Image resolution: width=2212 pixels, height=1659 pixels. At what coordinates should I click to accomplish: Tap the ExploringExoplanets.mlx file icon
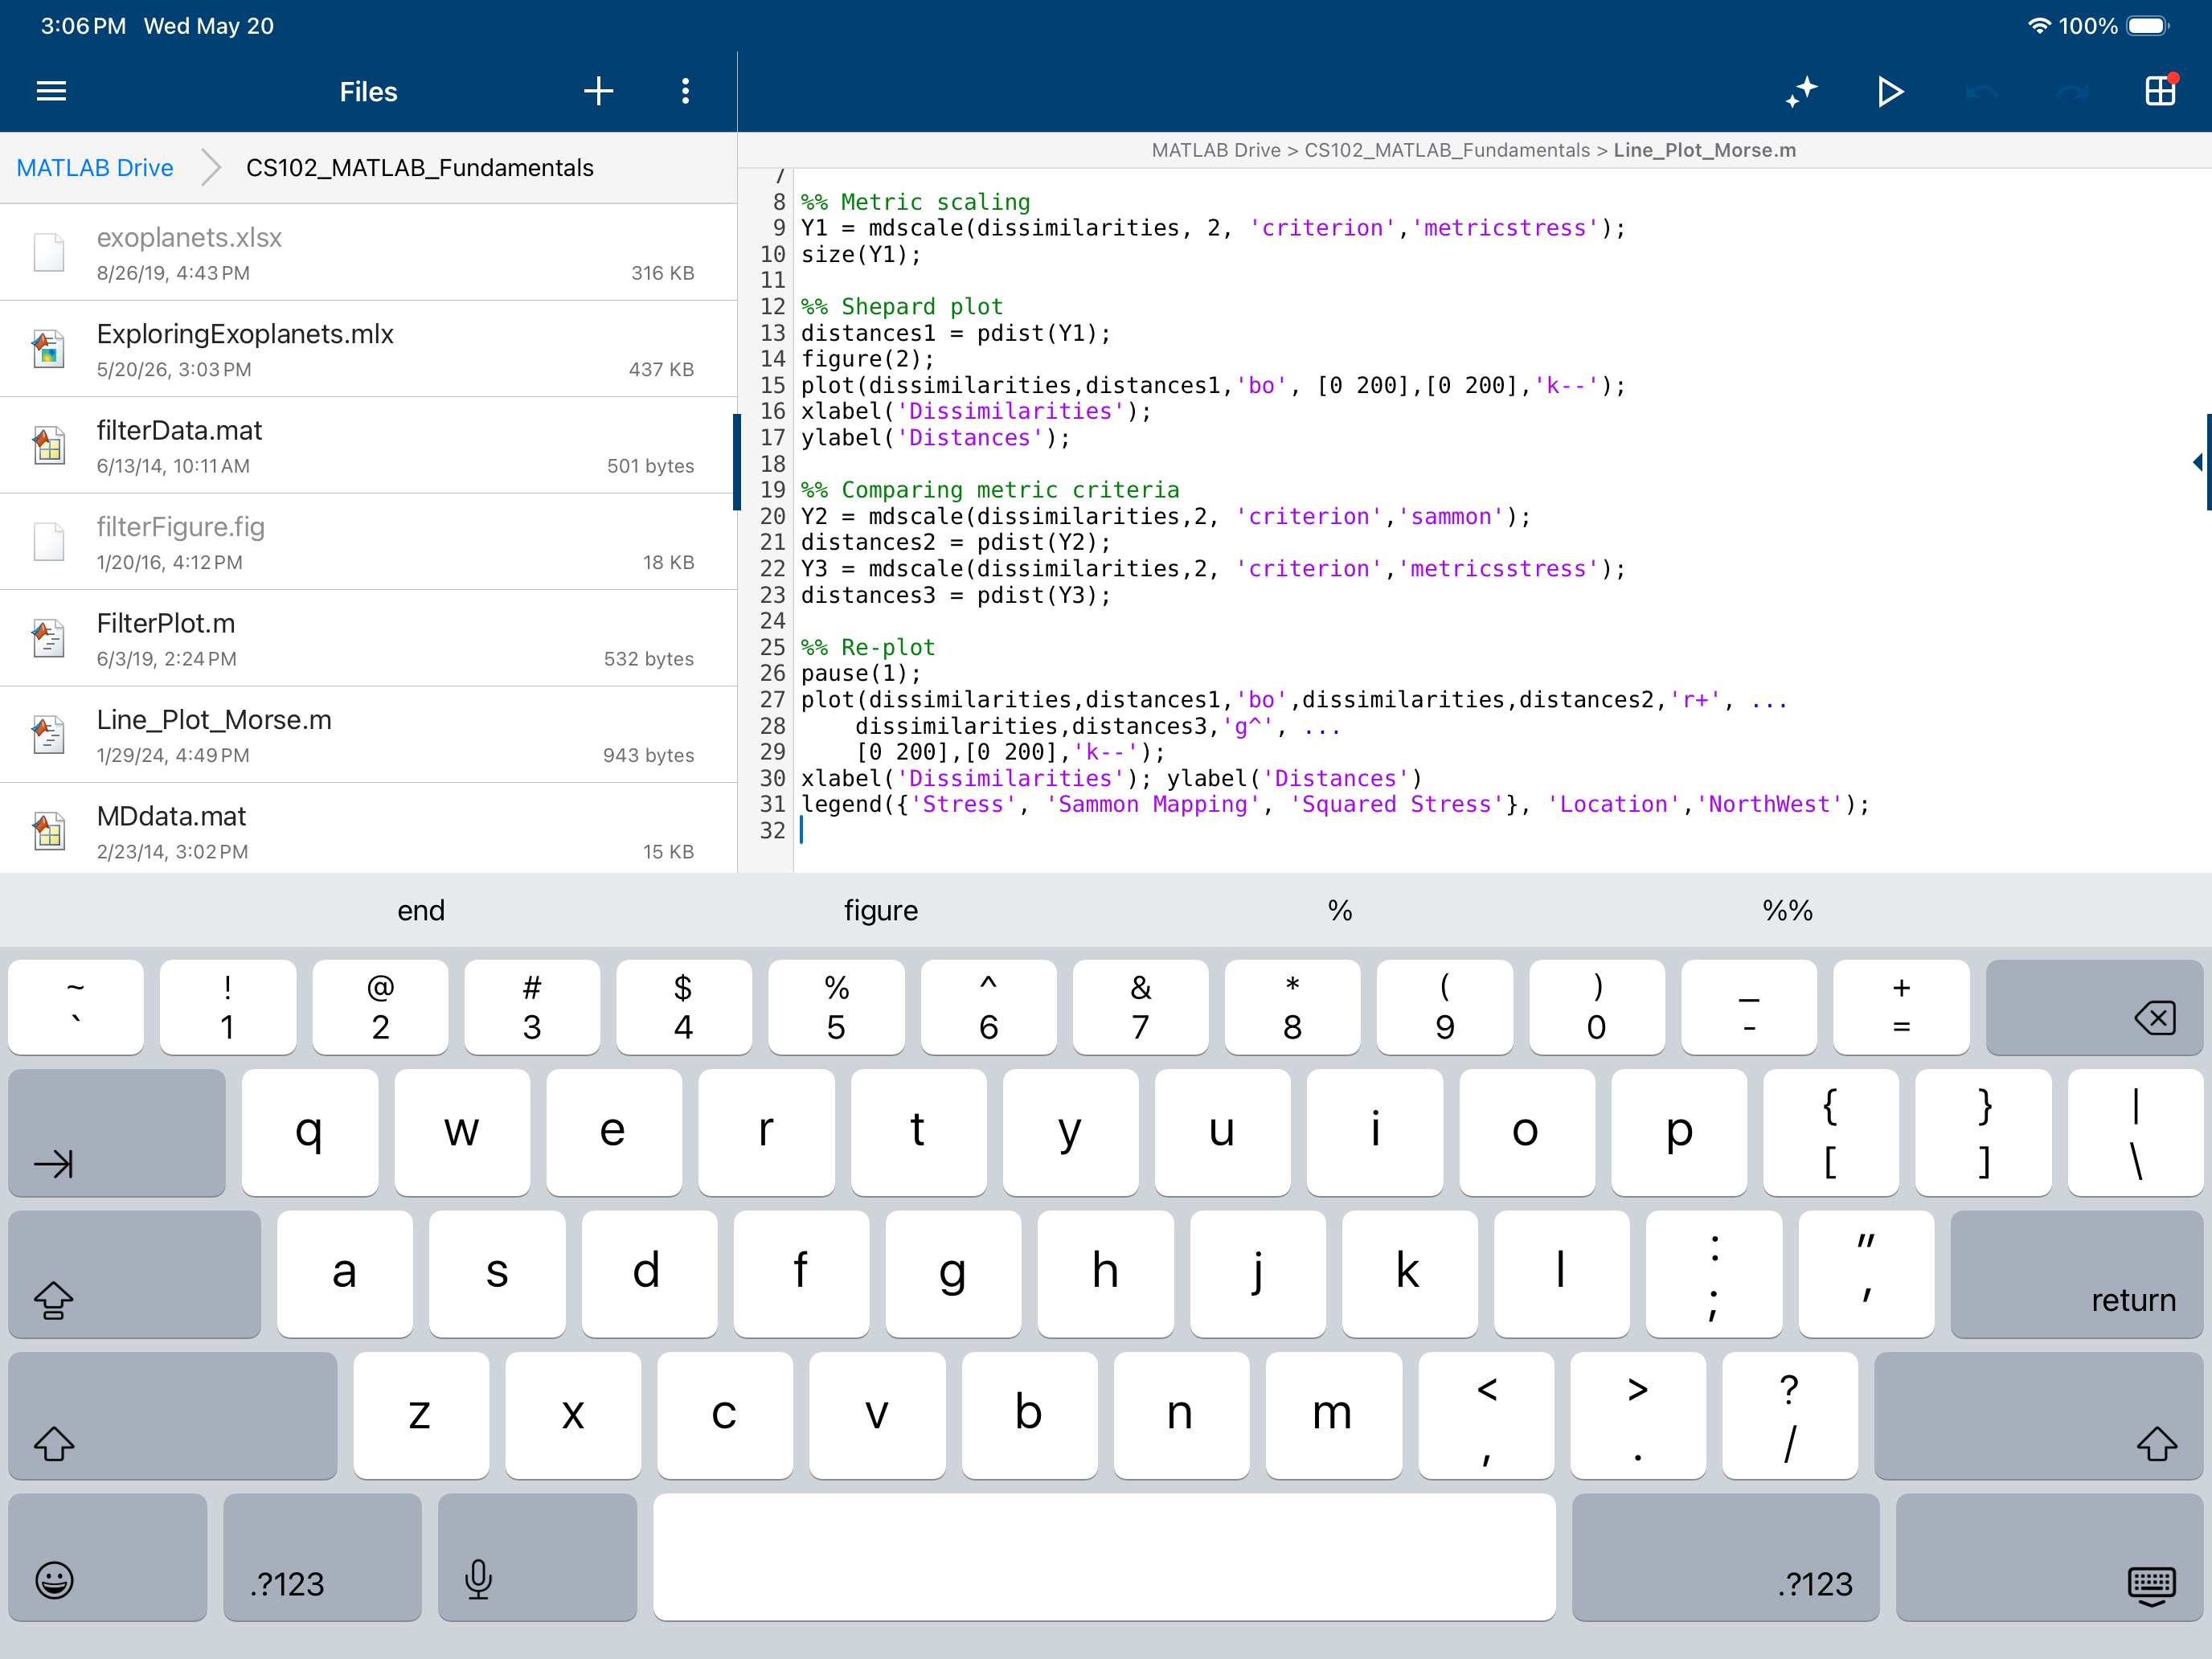48,349
